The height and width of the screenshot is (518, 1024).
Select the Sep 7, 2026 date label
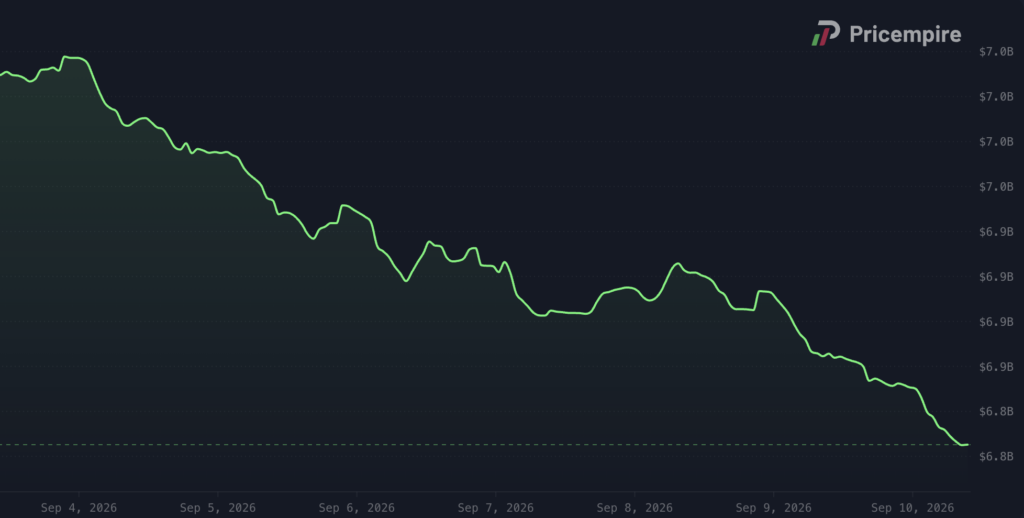pos(496,508)
